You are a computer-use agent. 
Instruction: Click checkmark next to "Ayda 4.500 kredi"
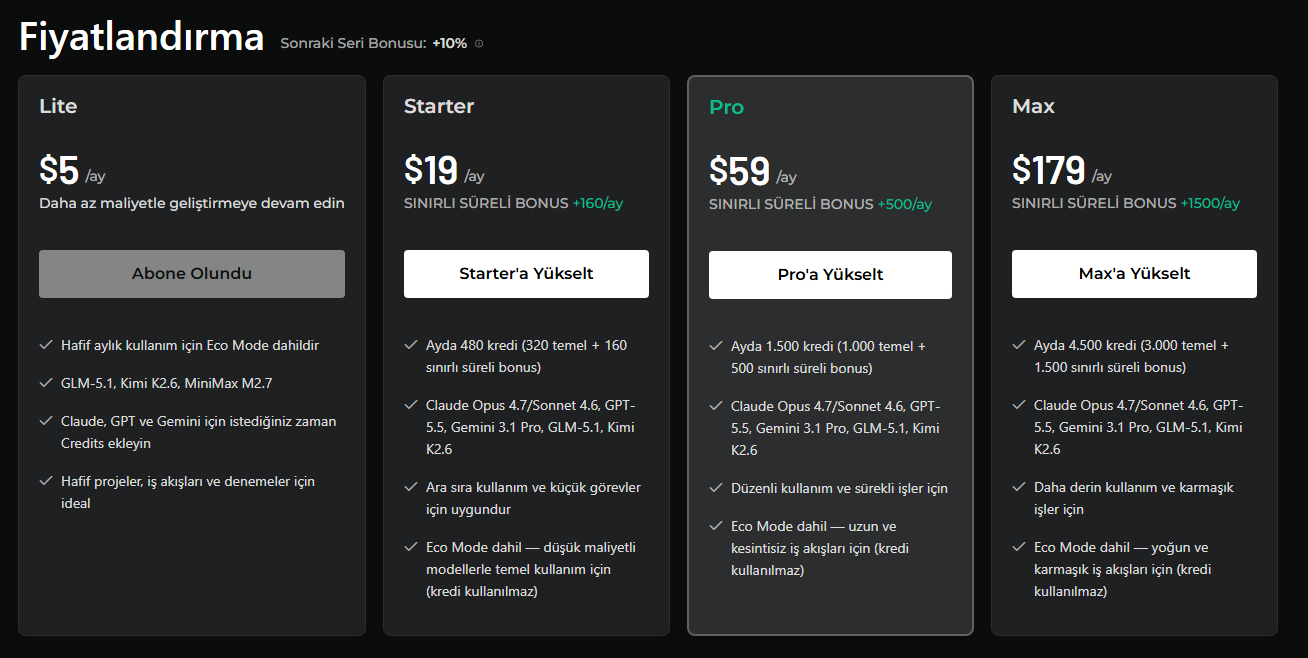(x=1019, y=345)
